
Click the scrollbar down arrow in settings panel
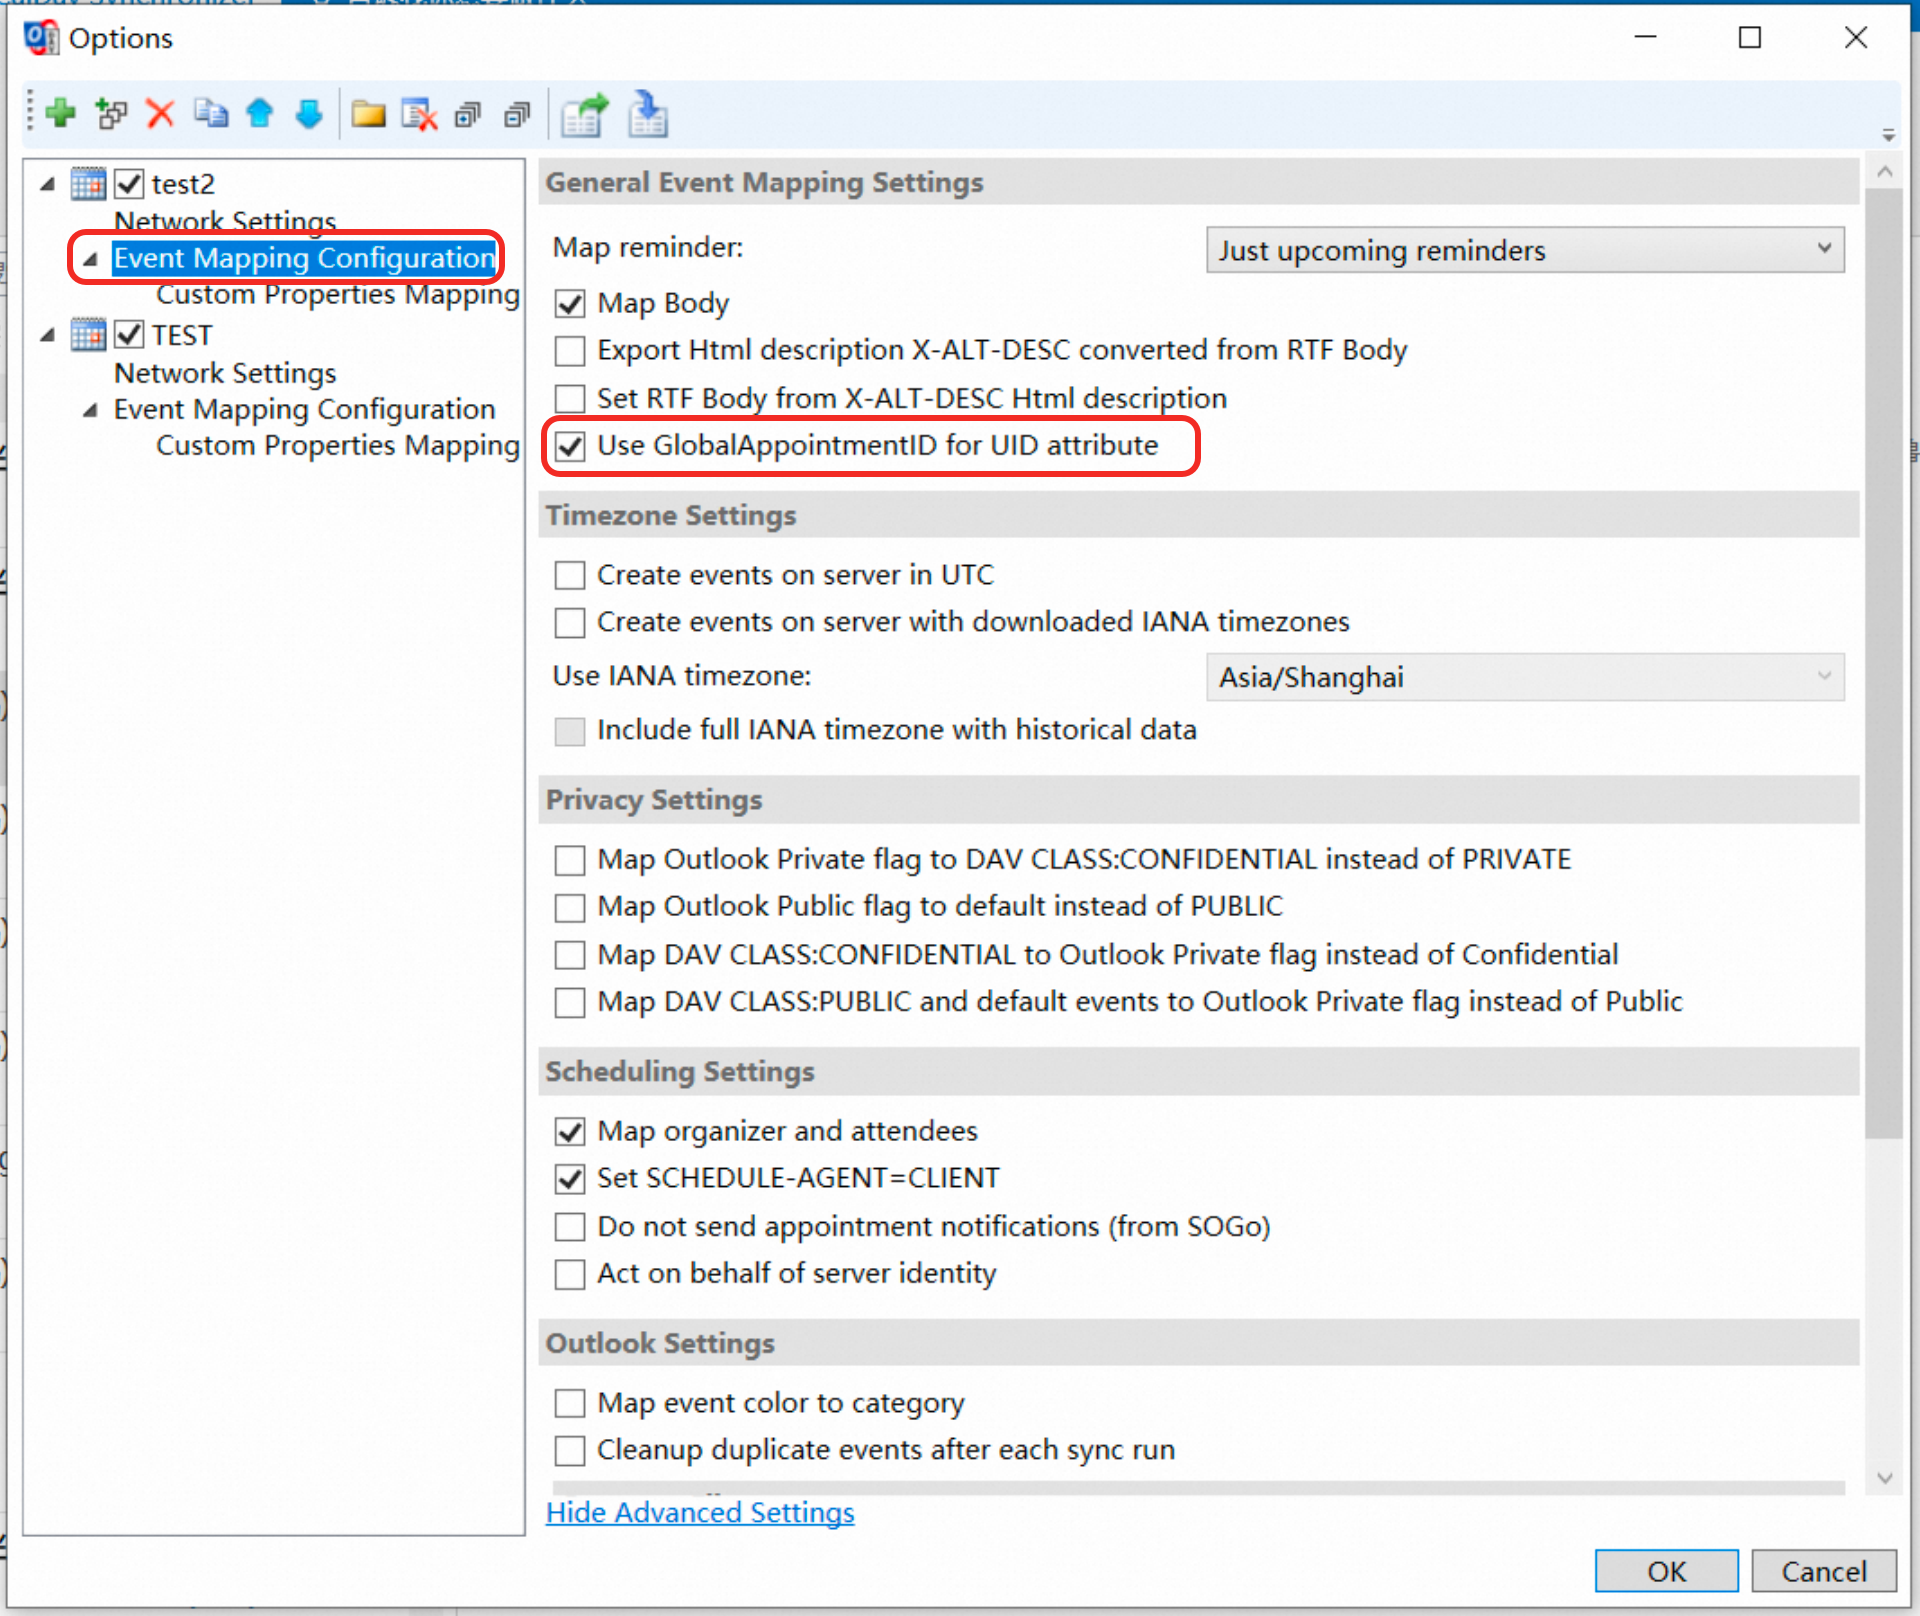click(x=1885, y=1478)
